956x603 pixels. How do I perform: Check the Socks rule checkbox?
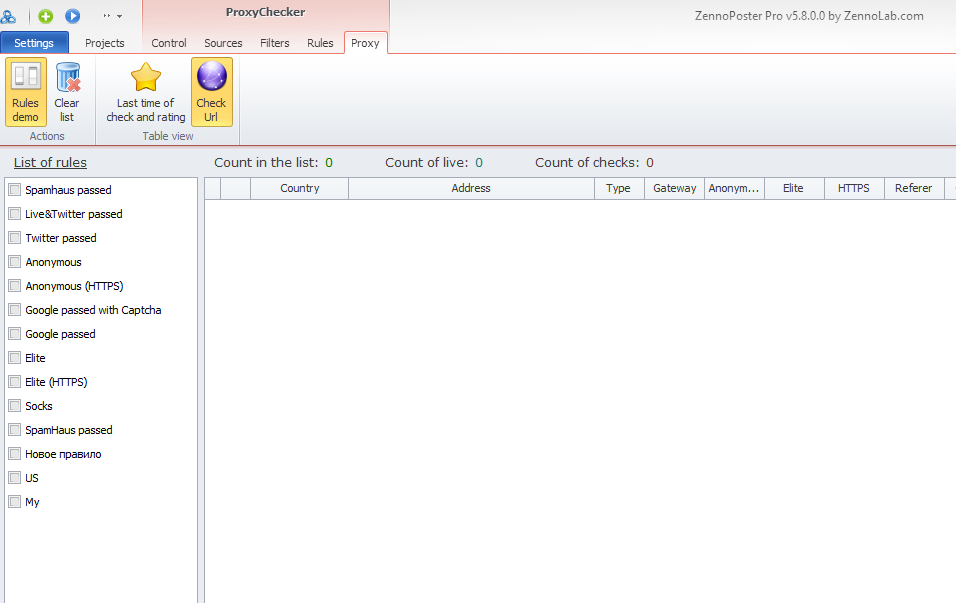click(x=15, y=405)
